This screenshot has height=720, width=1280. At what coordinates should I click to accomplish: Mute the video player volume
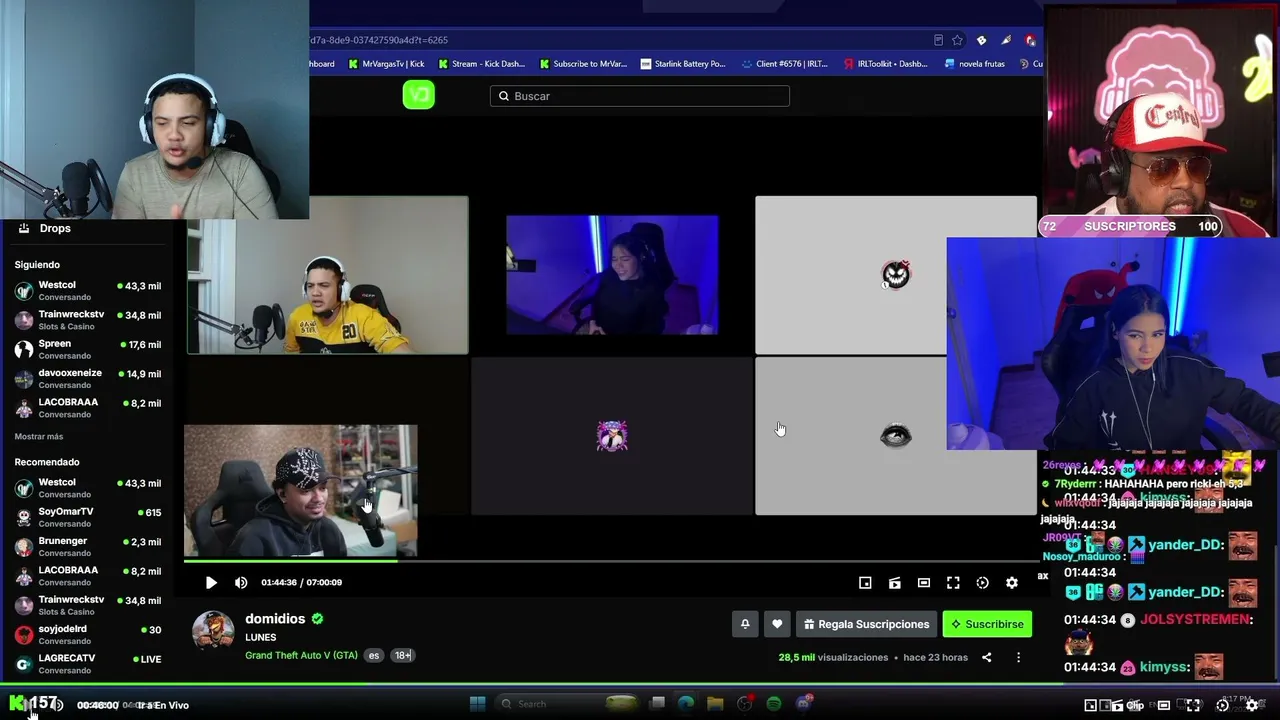click(241, 583)
